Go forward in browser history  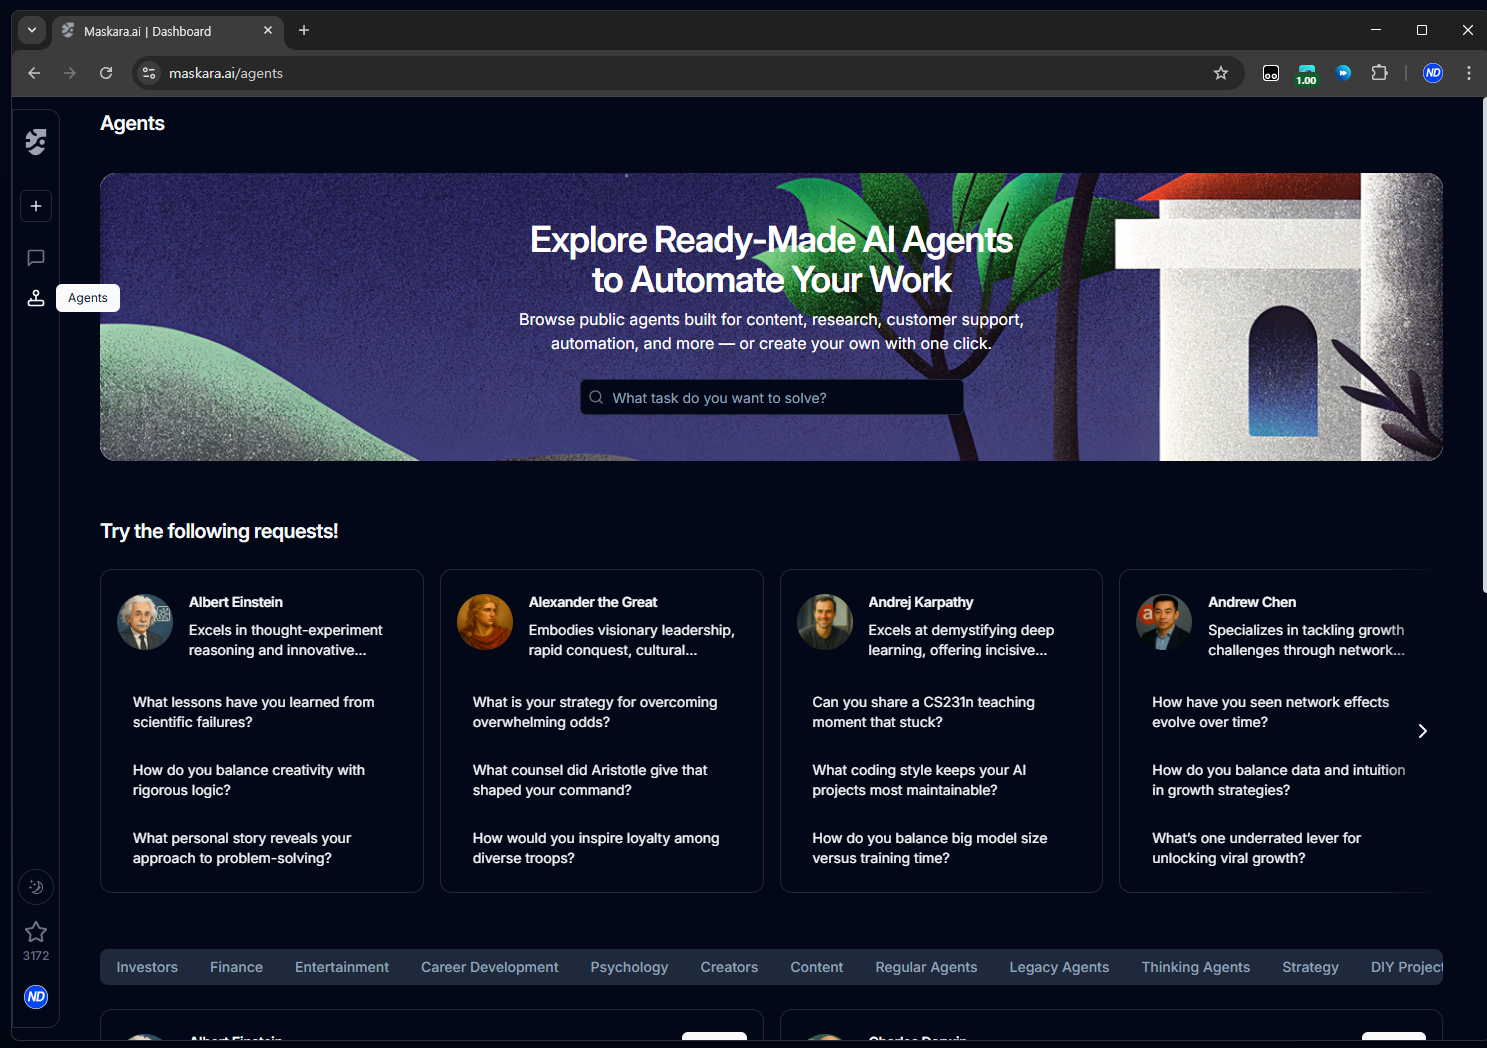[x=70, y=73]
